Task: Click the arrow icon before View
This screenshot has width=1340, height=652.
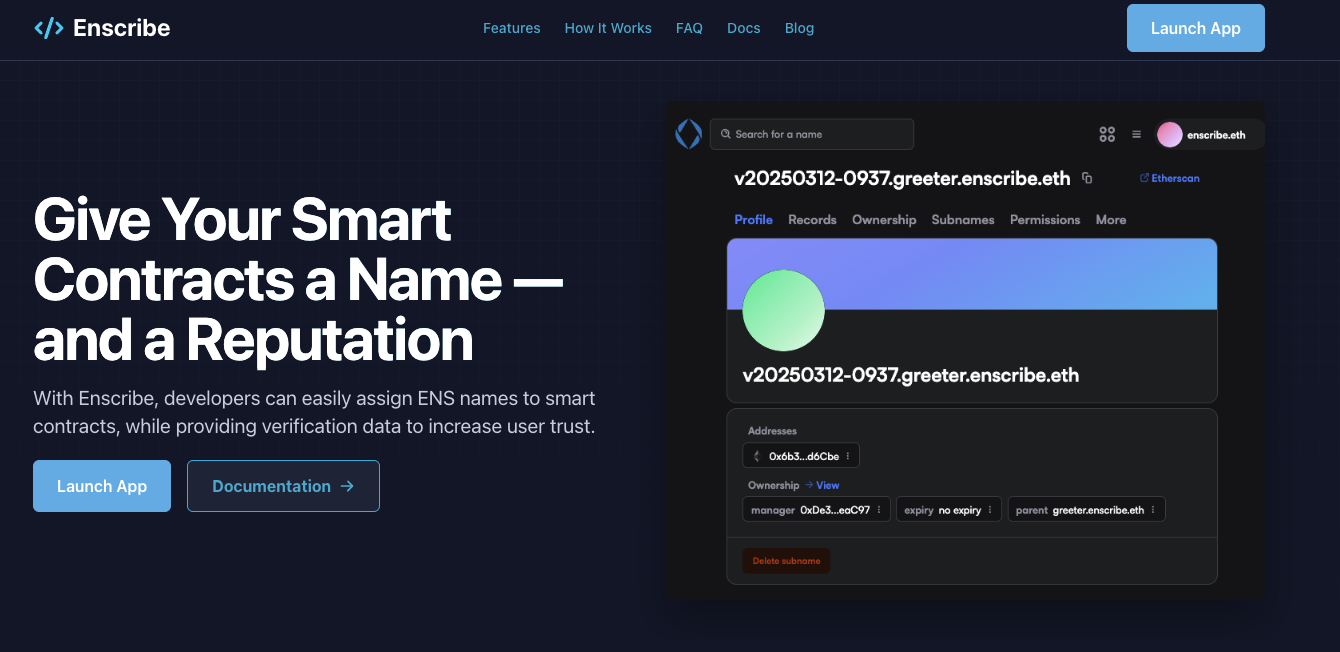Action: coord(809,485)
